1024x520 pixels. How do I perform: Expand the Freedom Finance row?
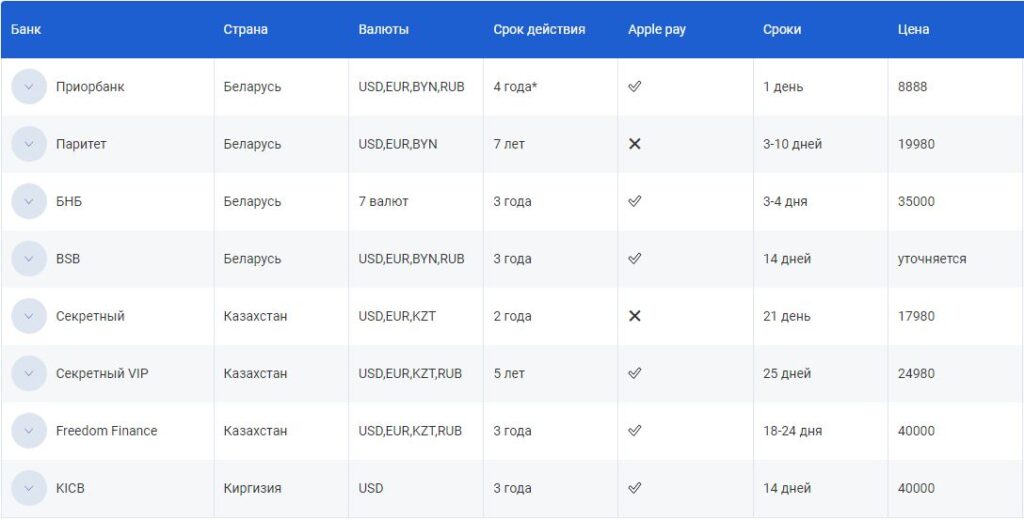(x=29, y=431)
